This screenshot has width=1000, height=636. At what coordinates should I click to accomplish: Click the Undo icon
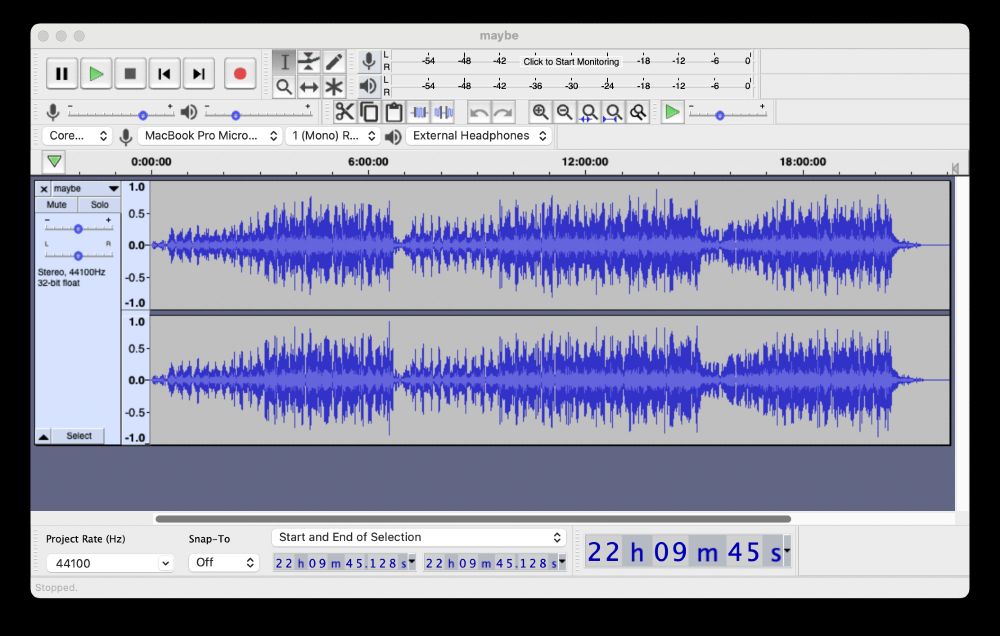pos(482,112)
